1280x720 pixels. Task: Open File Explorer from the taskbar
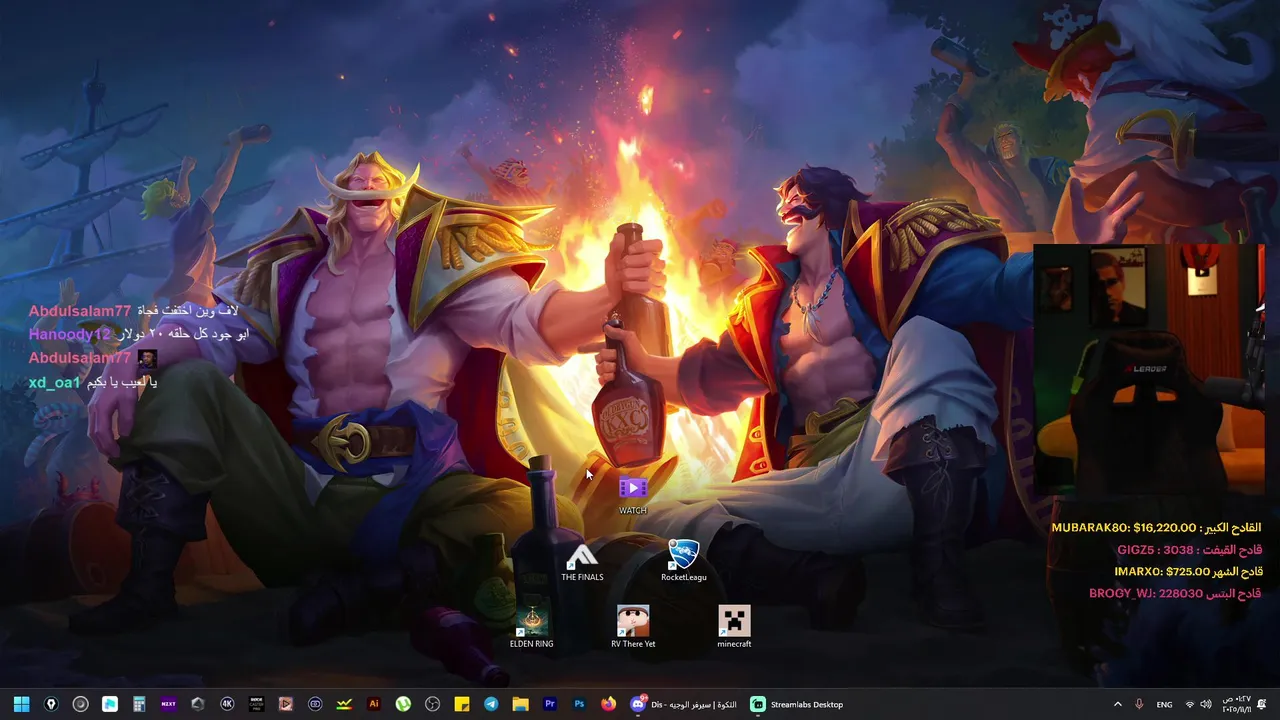tap(520, 704)
